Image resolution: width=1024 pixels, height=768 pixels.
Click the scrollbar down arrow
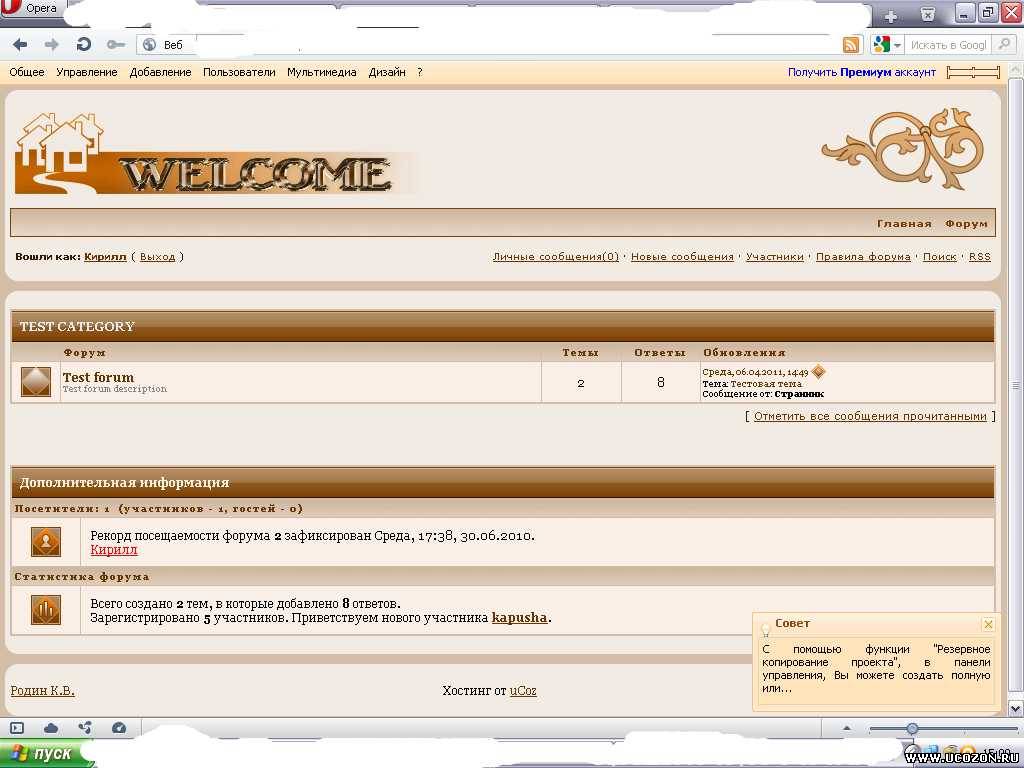1016,707
